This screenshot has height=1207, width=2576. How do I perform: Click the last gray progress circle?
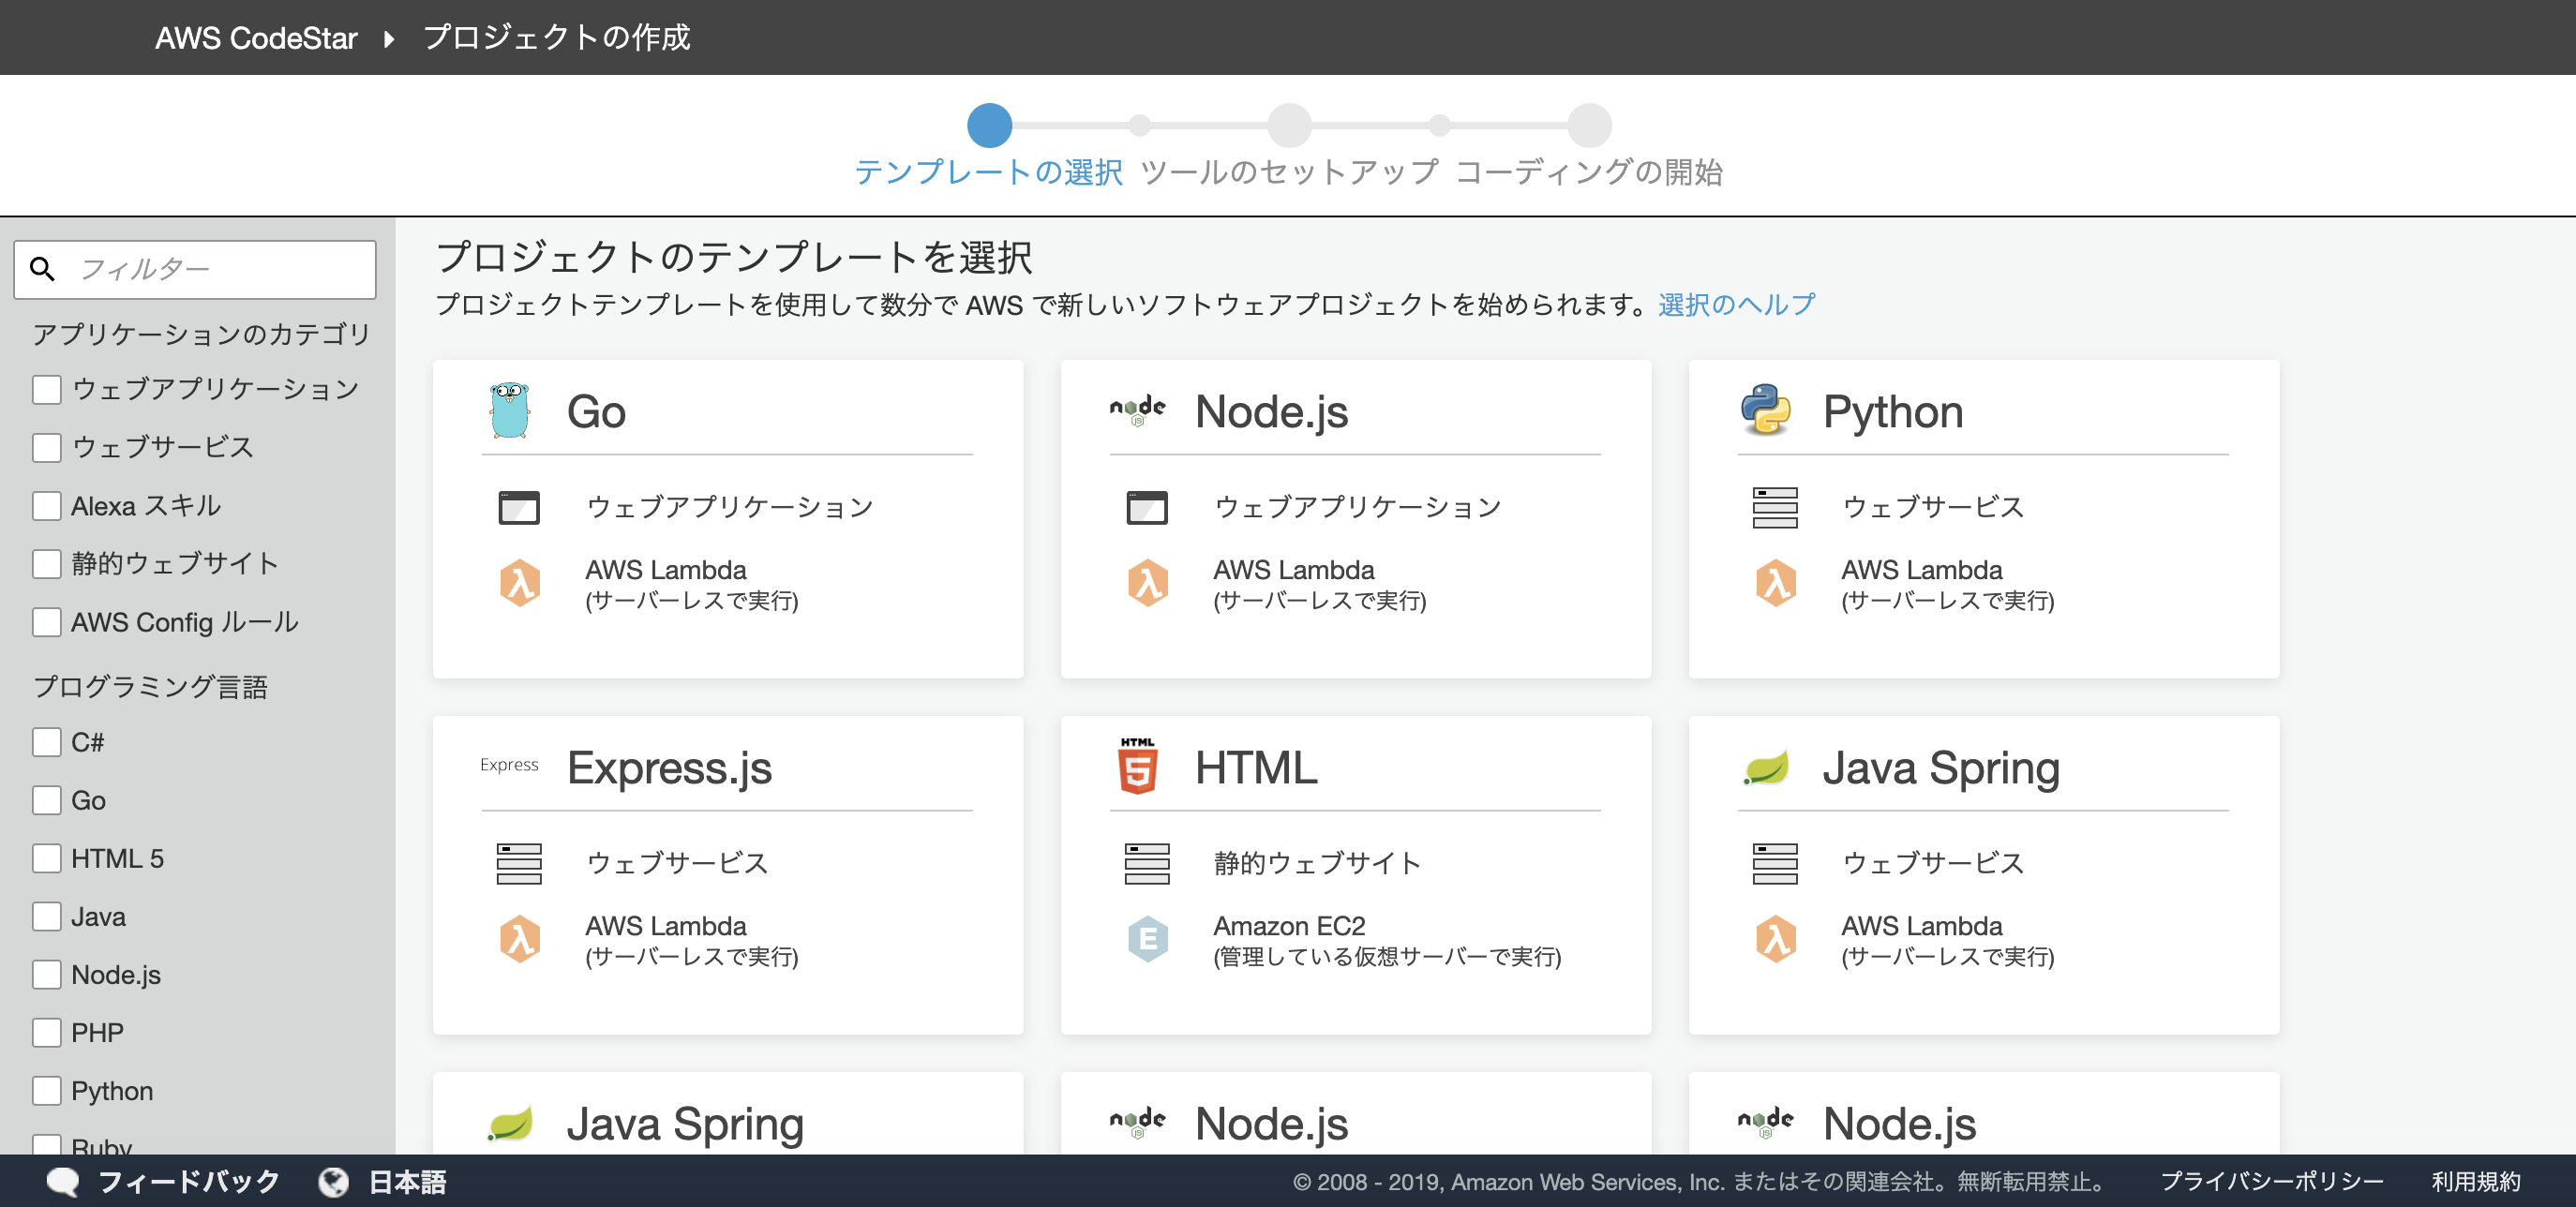pos(1589,125)
